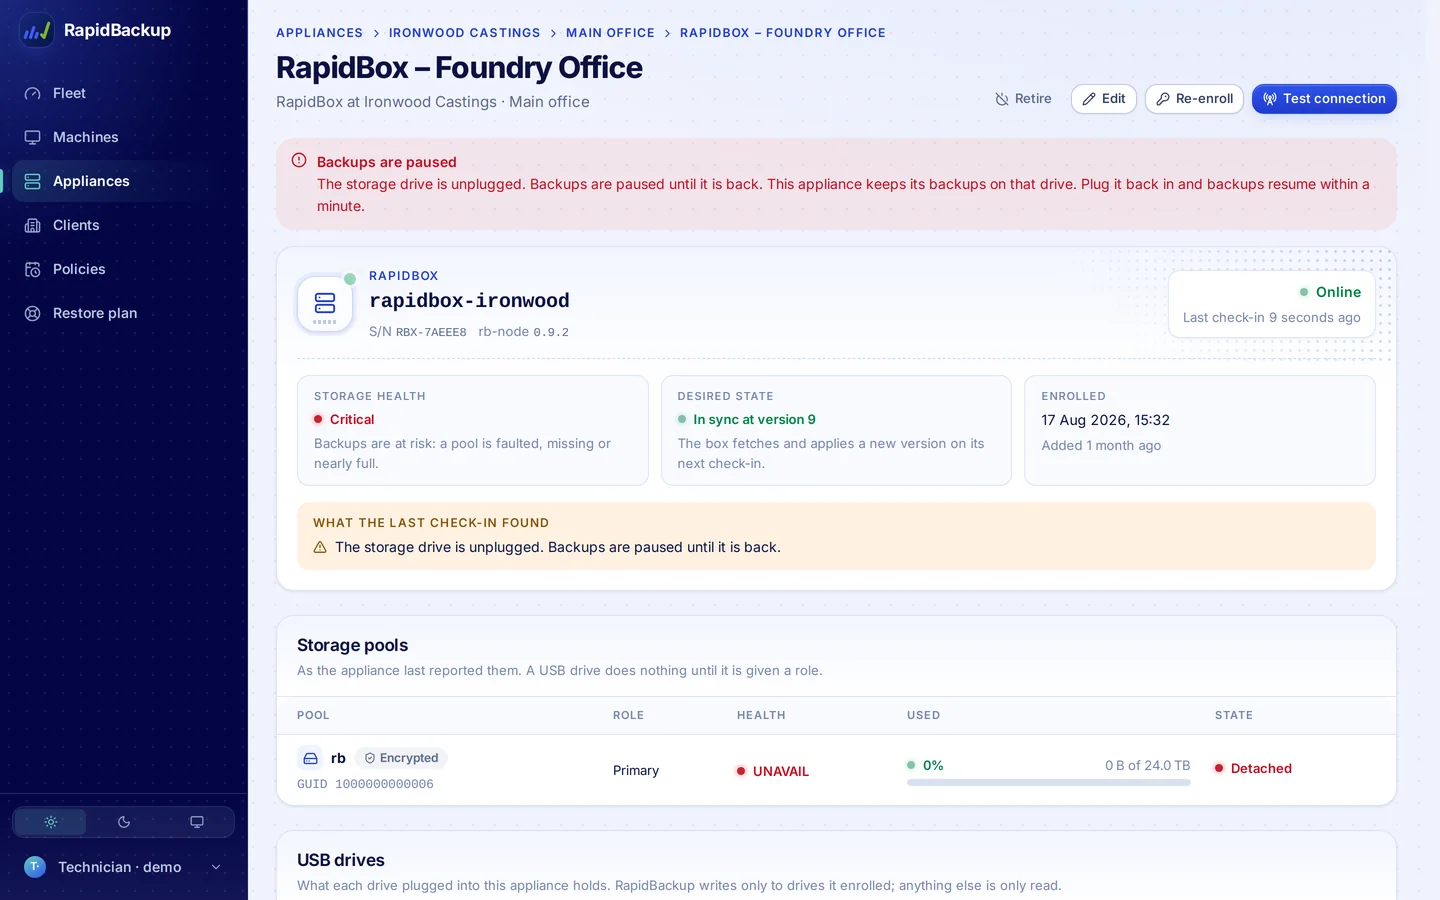
Task: Open the Main Office breadcrumb
Action: (x=610, y=33)
